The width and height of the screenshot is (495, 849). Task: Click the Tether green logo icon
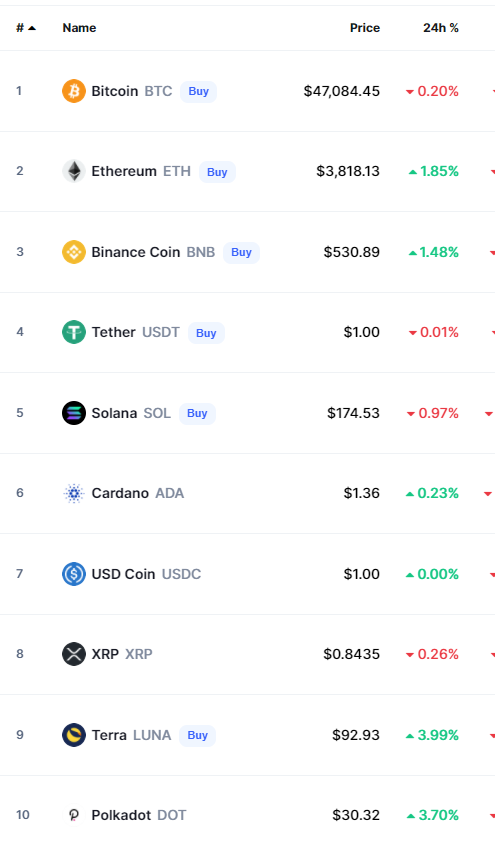(74, 332)
